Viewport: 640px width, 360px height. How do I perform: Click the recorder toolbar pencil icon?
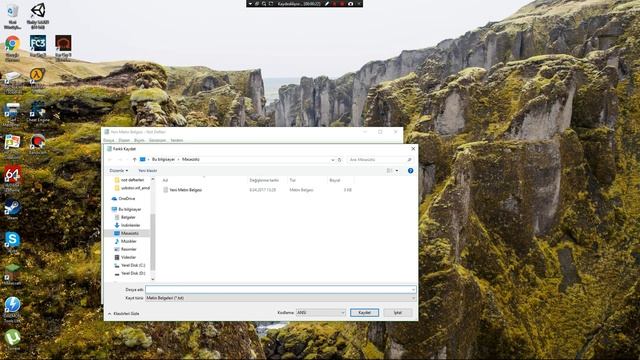327,4
